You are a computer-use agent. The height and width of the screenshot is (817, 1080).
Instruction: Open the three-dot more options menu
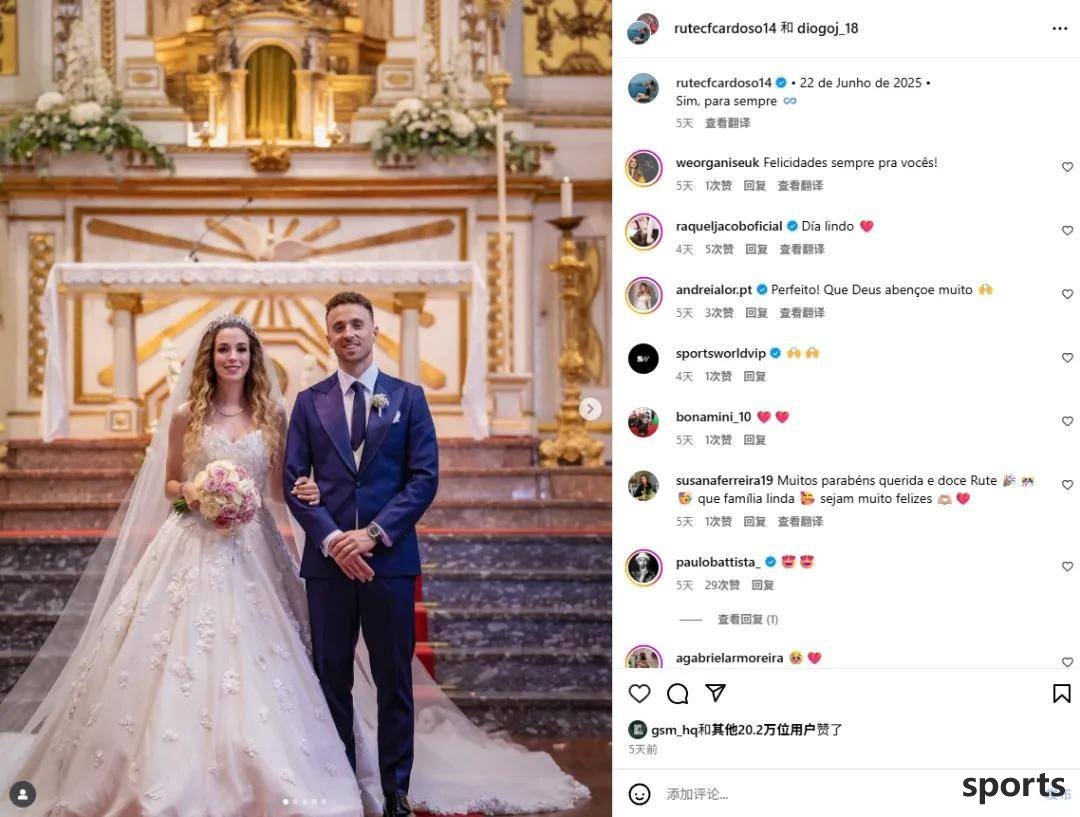(1059, 28)
